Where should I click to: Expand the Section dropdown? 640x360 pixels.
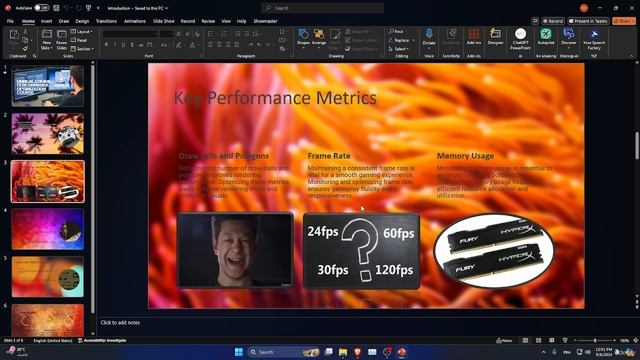[x=82, y=49]
